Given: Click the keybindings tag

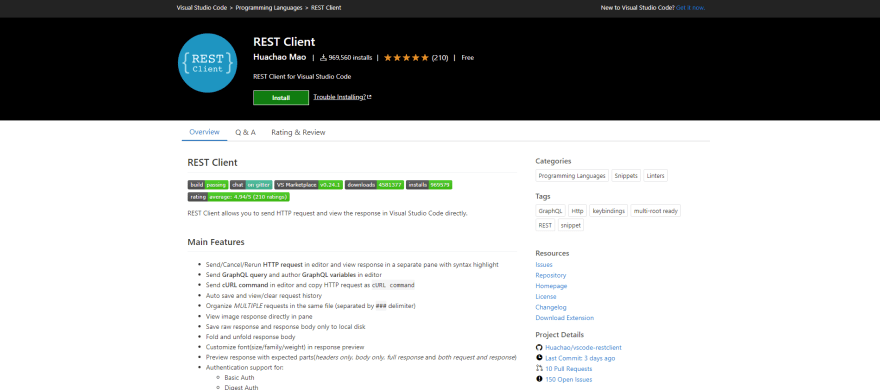Looking at the screenshot, I should 608,211.
